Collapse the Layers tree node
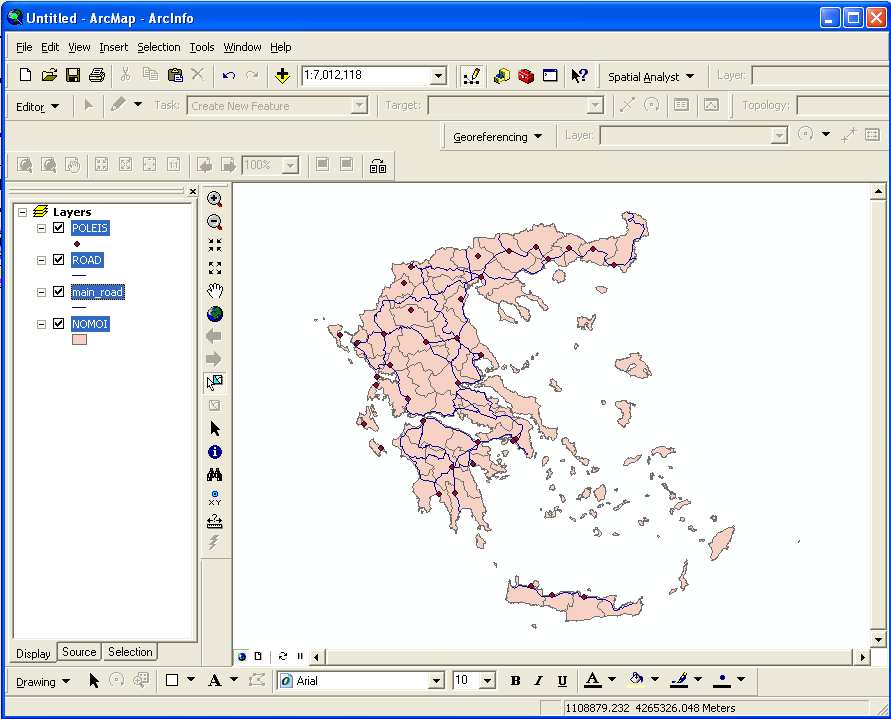The height and width of the screenshot is (719, 891). point(23,212)
